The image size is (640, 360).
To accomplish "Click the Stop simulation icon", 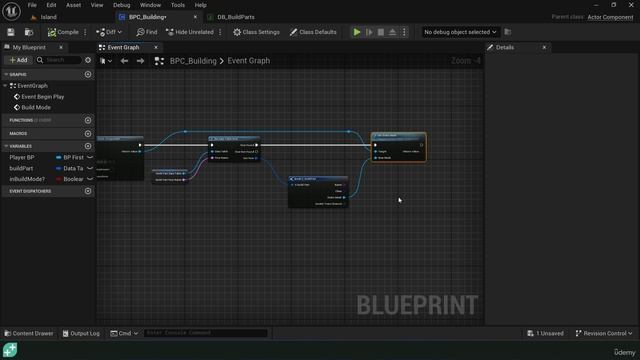I will (x=380, y=32).
